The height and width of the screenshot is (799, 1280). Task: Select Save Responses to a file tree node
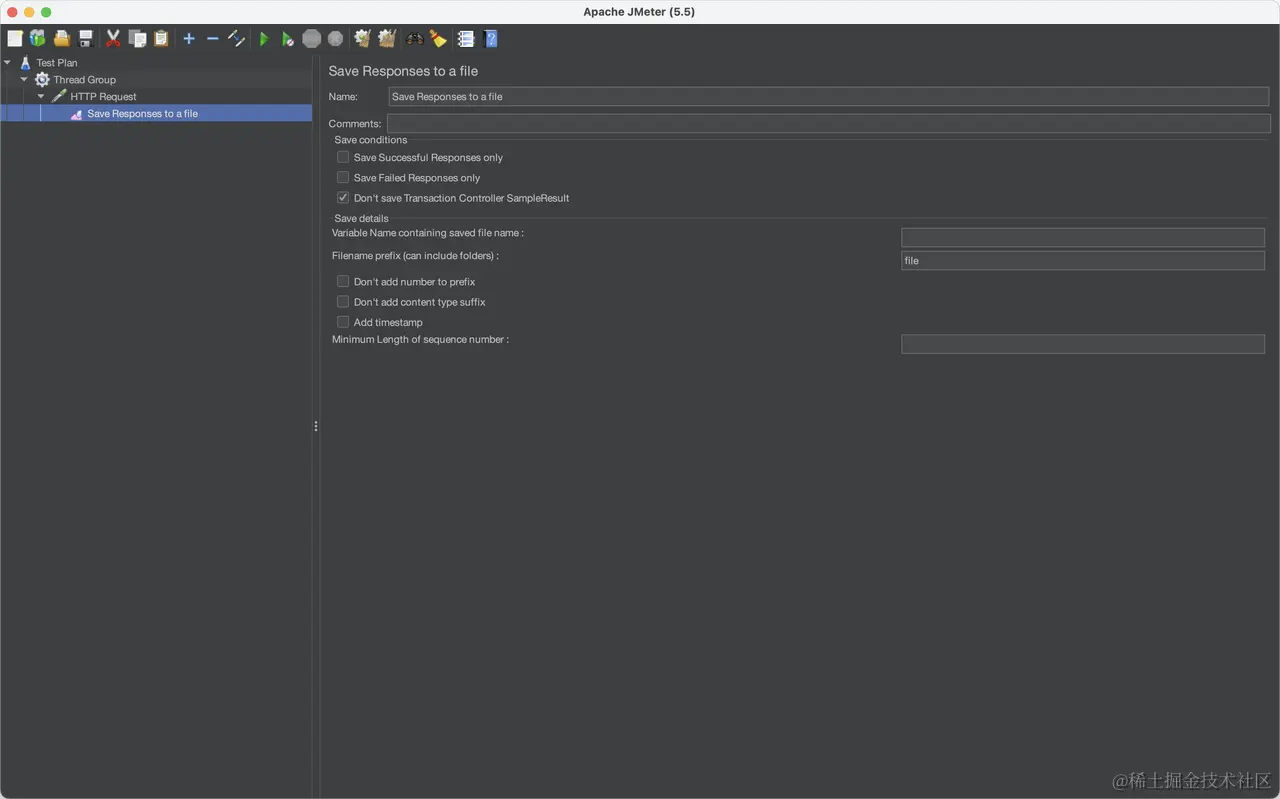[x=142, y=114]
